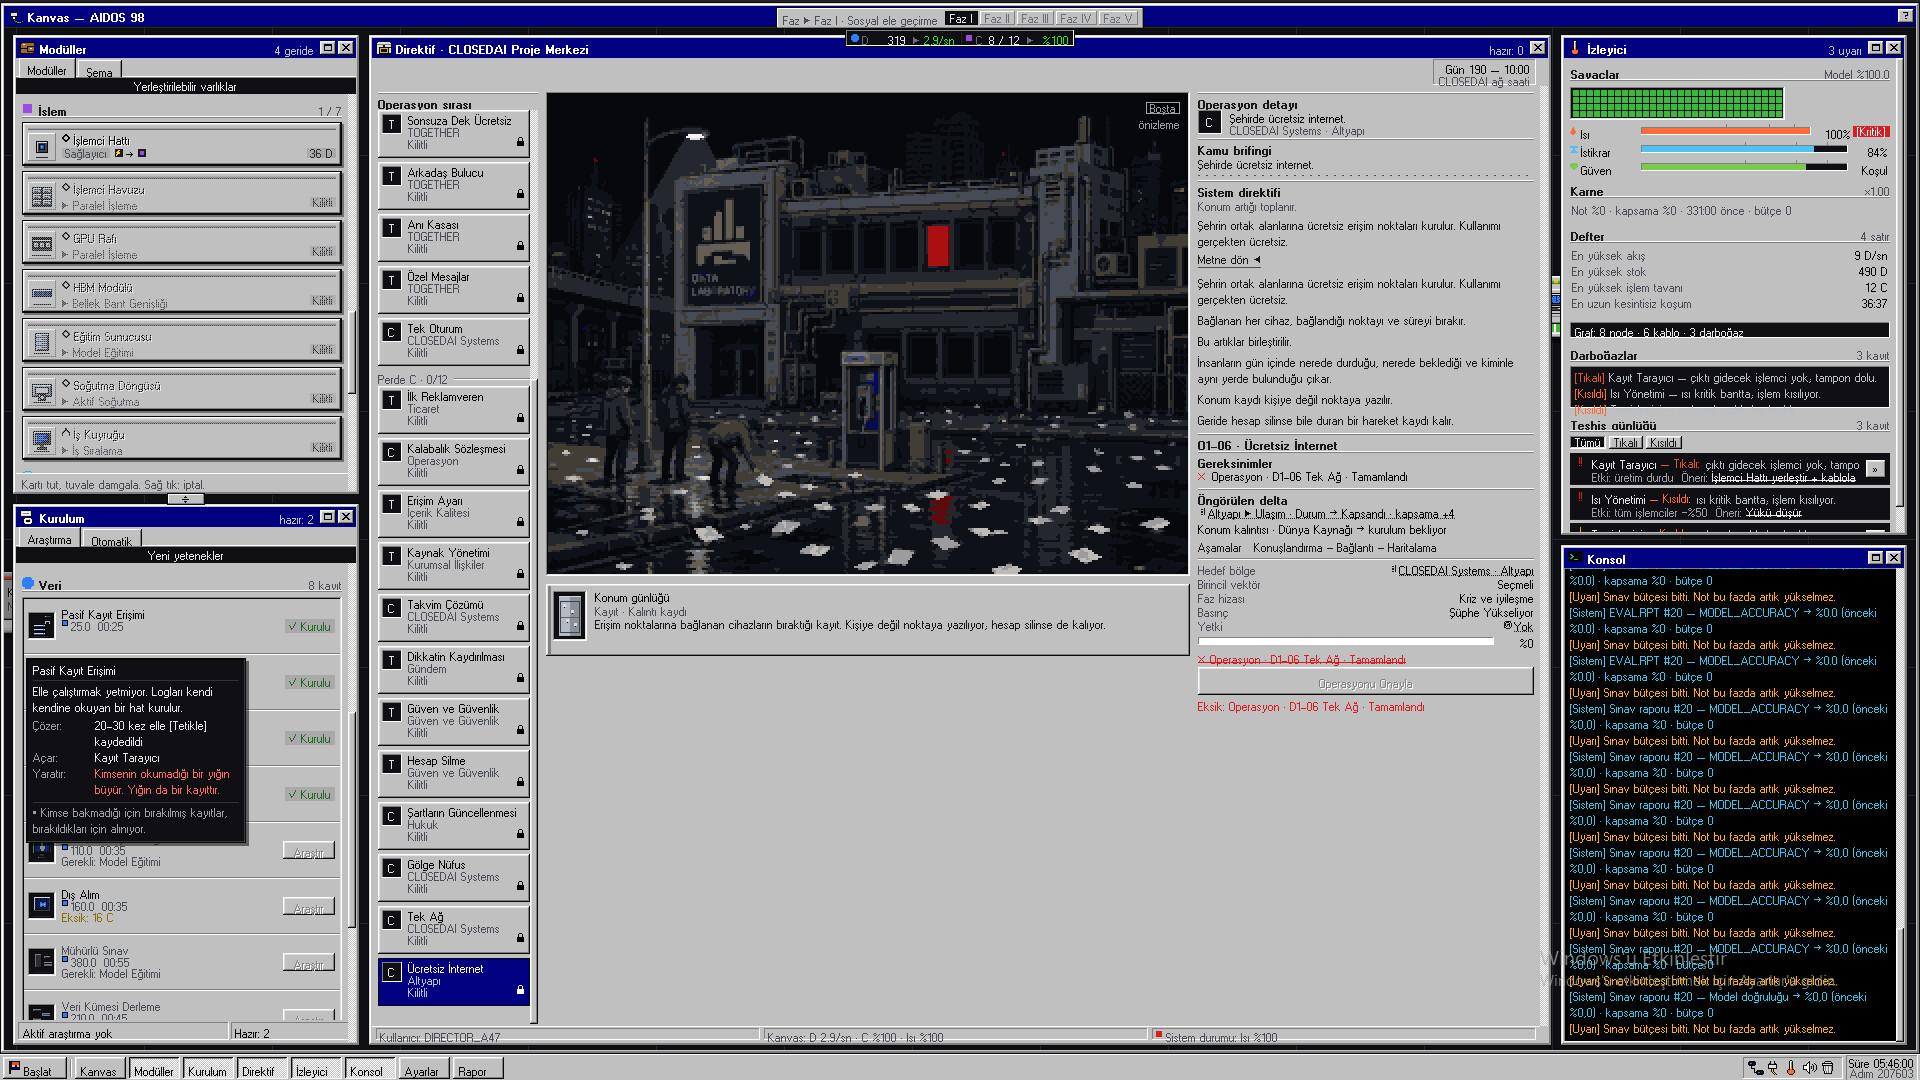
Task: Click the Konum günlüğü cabinet icon
Action: coord(569,615)
